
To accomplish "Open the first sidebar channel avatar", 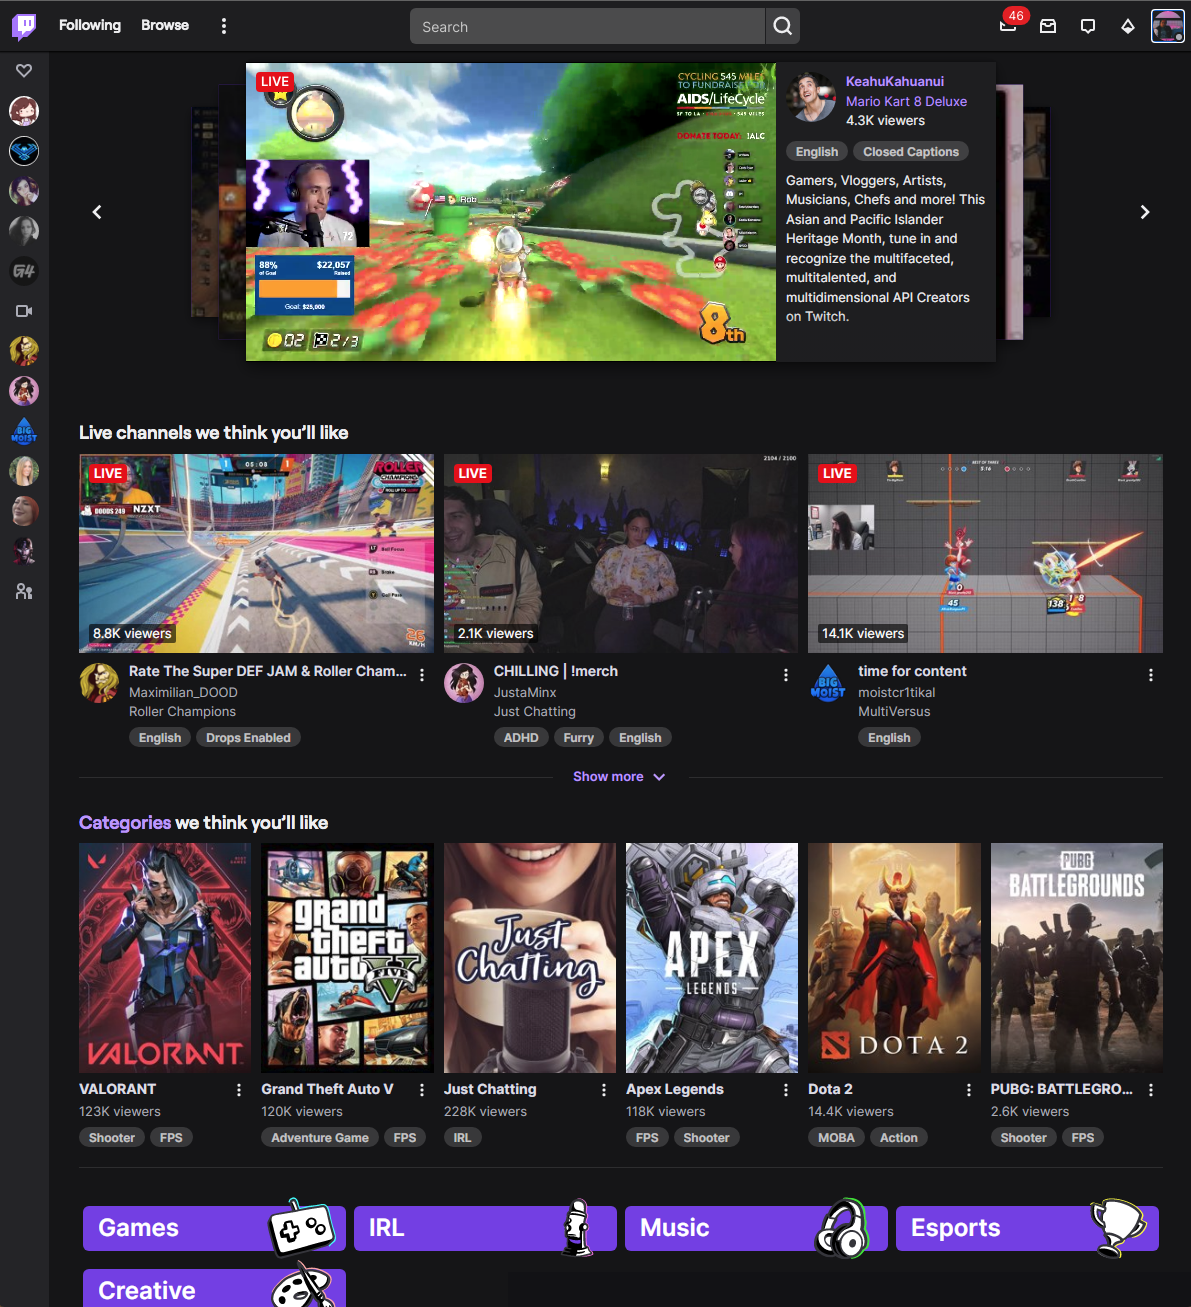I will point(24,111).
